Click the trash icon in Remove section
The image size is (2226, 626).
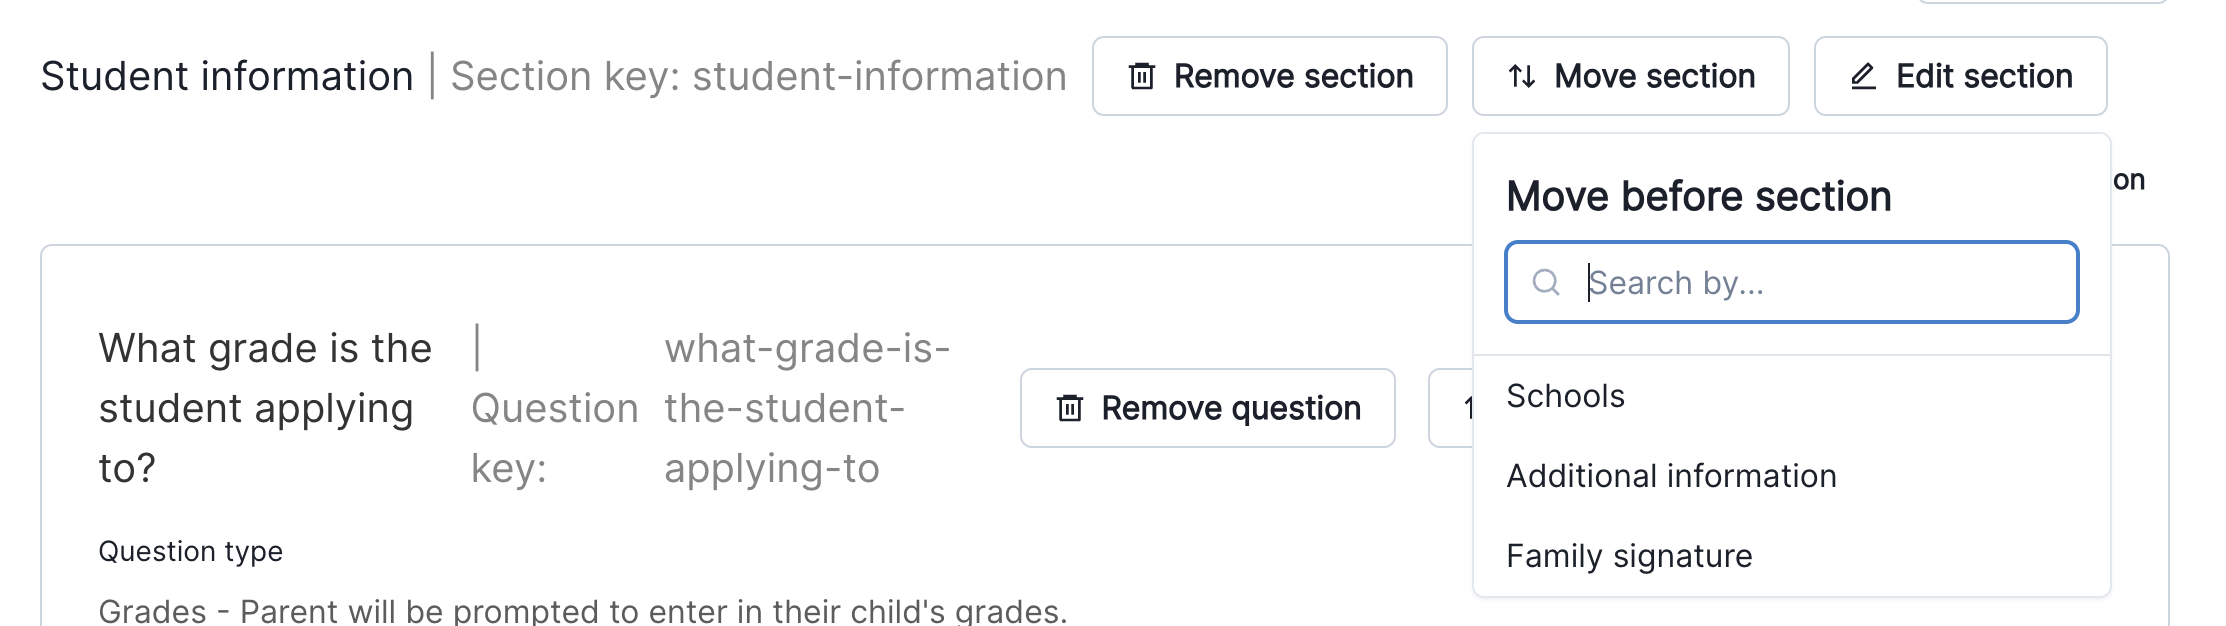pos(1142,76)
